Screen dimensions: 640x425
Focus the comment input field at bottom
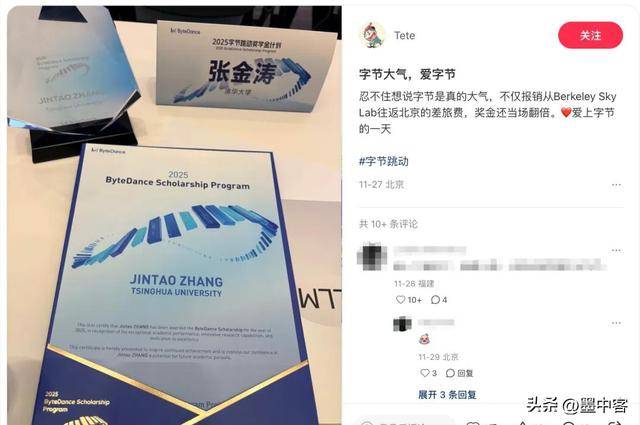pos(404,422)
